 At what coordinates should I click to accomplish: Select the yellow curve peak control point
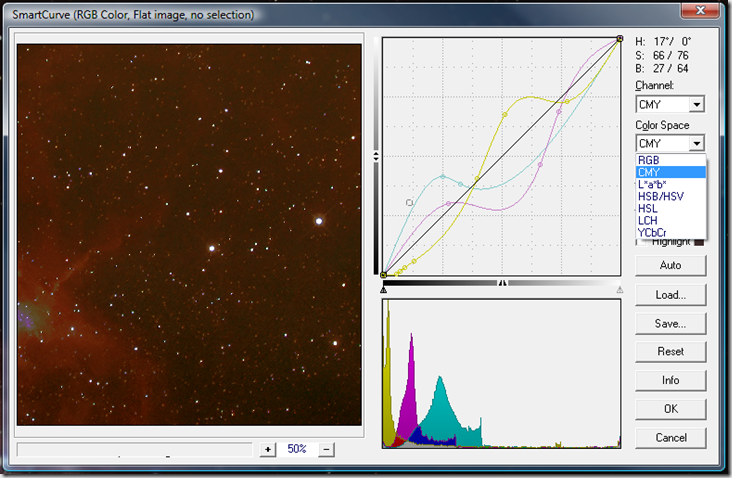pos(505,114)
